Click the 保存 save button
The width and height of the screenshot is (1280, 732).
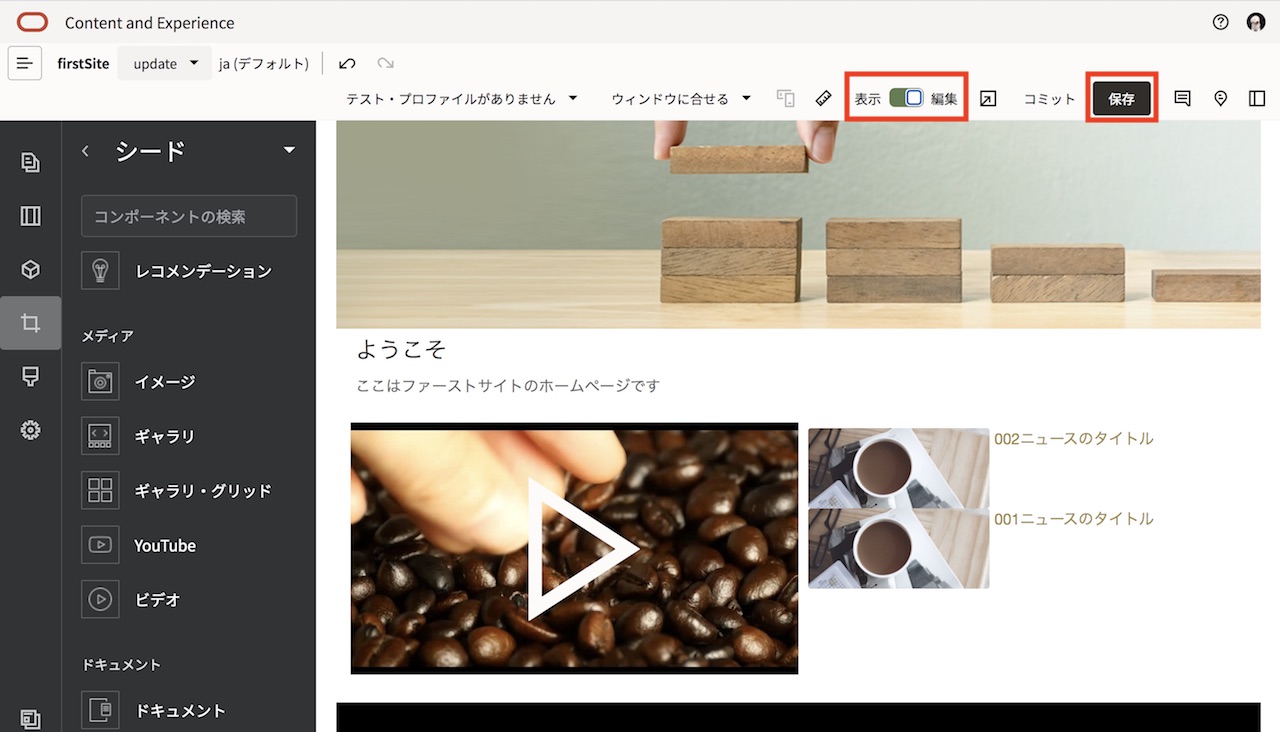pos(1121,98)
